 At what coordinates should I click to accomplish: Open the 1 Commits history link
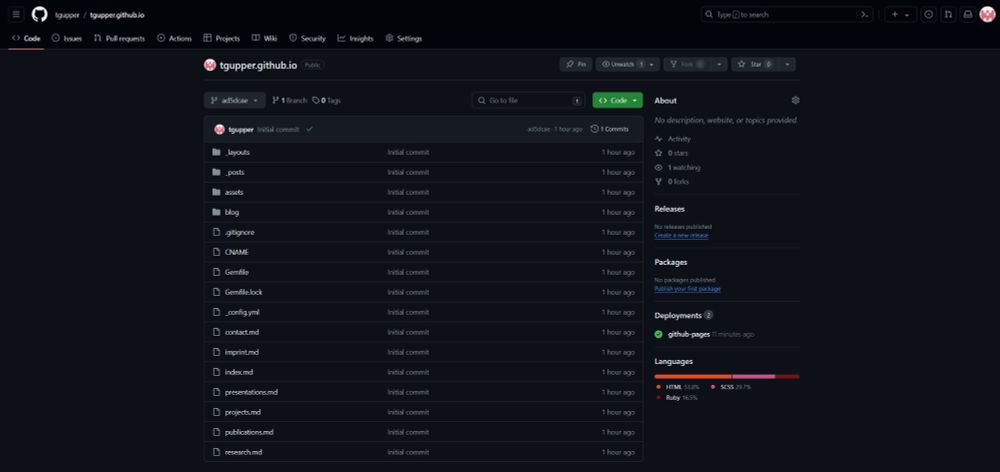coord(610,129)
